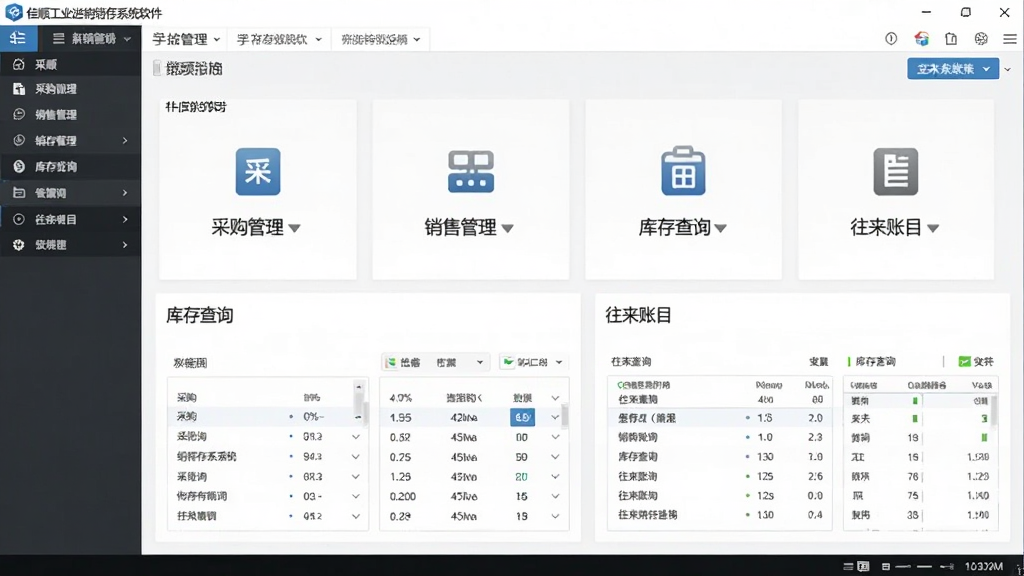Image resolution: width=1024 pixels, height=576 pixels.
Task: Click the text label left of green-bar 库存查询
Action: [x=819, y=361]
